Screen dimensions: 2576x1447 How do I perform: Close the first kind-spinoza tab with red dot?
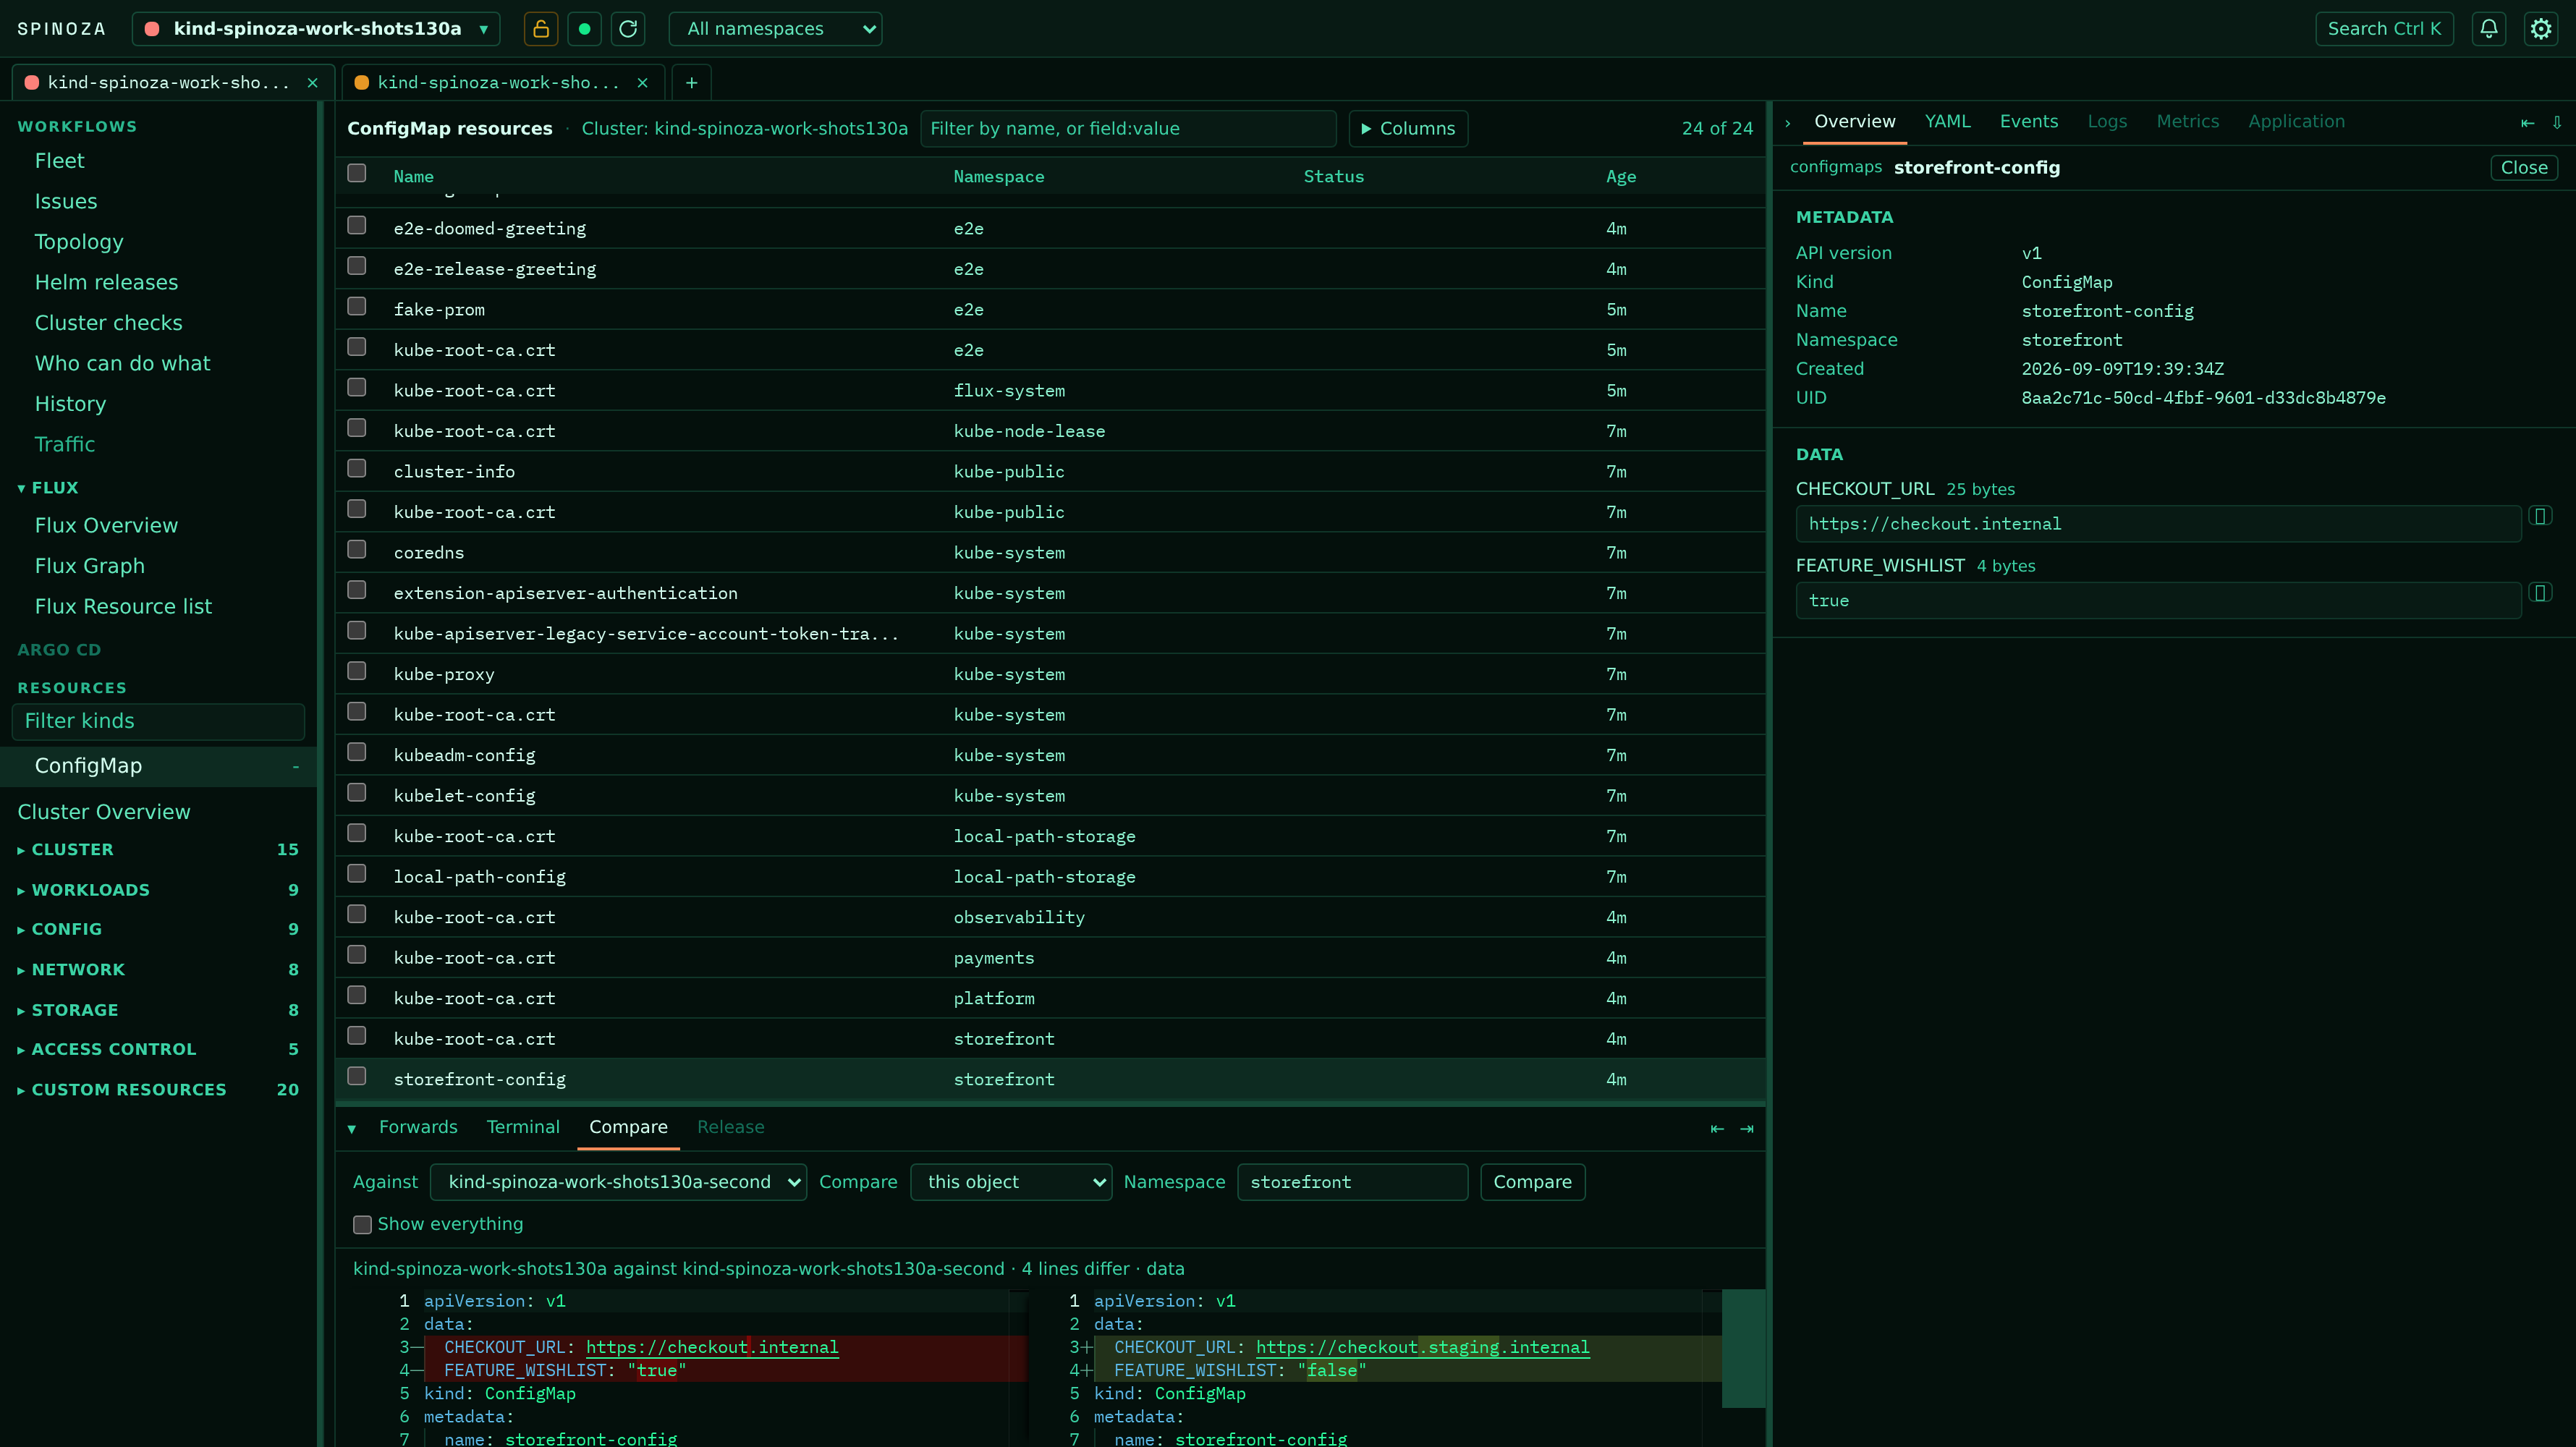click(313, 83)
